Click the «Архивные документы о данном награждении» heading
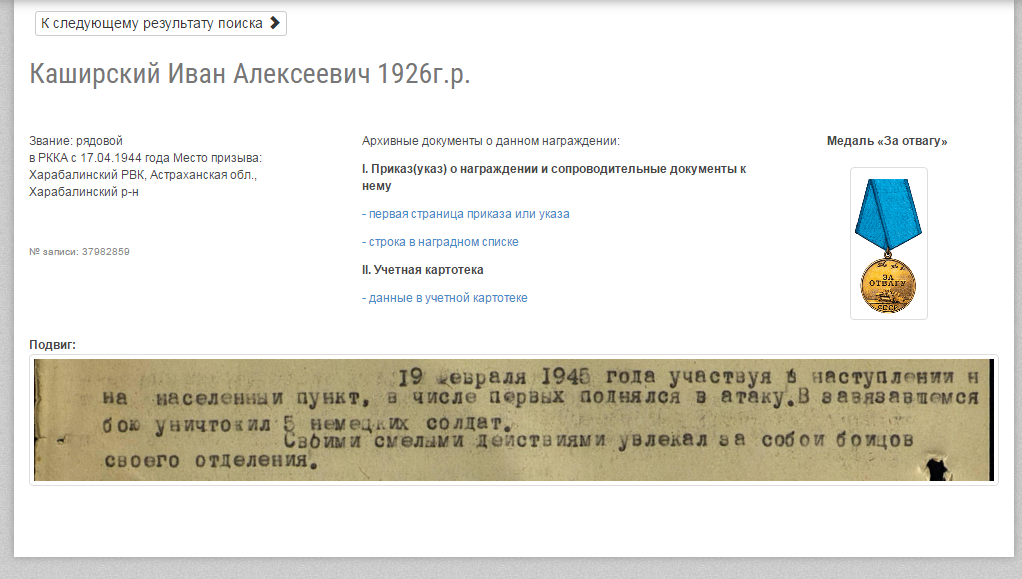Image resolution: width=1022 pixels, height=579 pixels. pos(490,141)
